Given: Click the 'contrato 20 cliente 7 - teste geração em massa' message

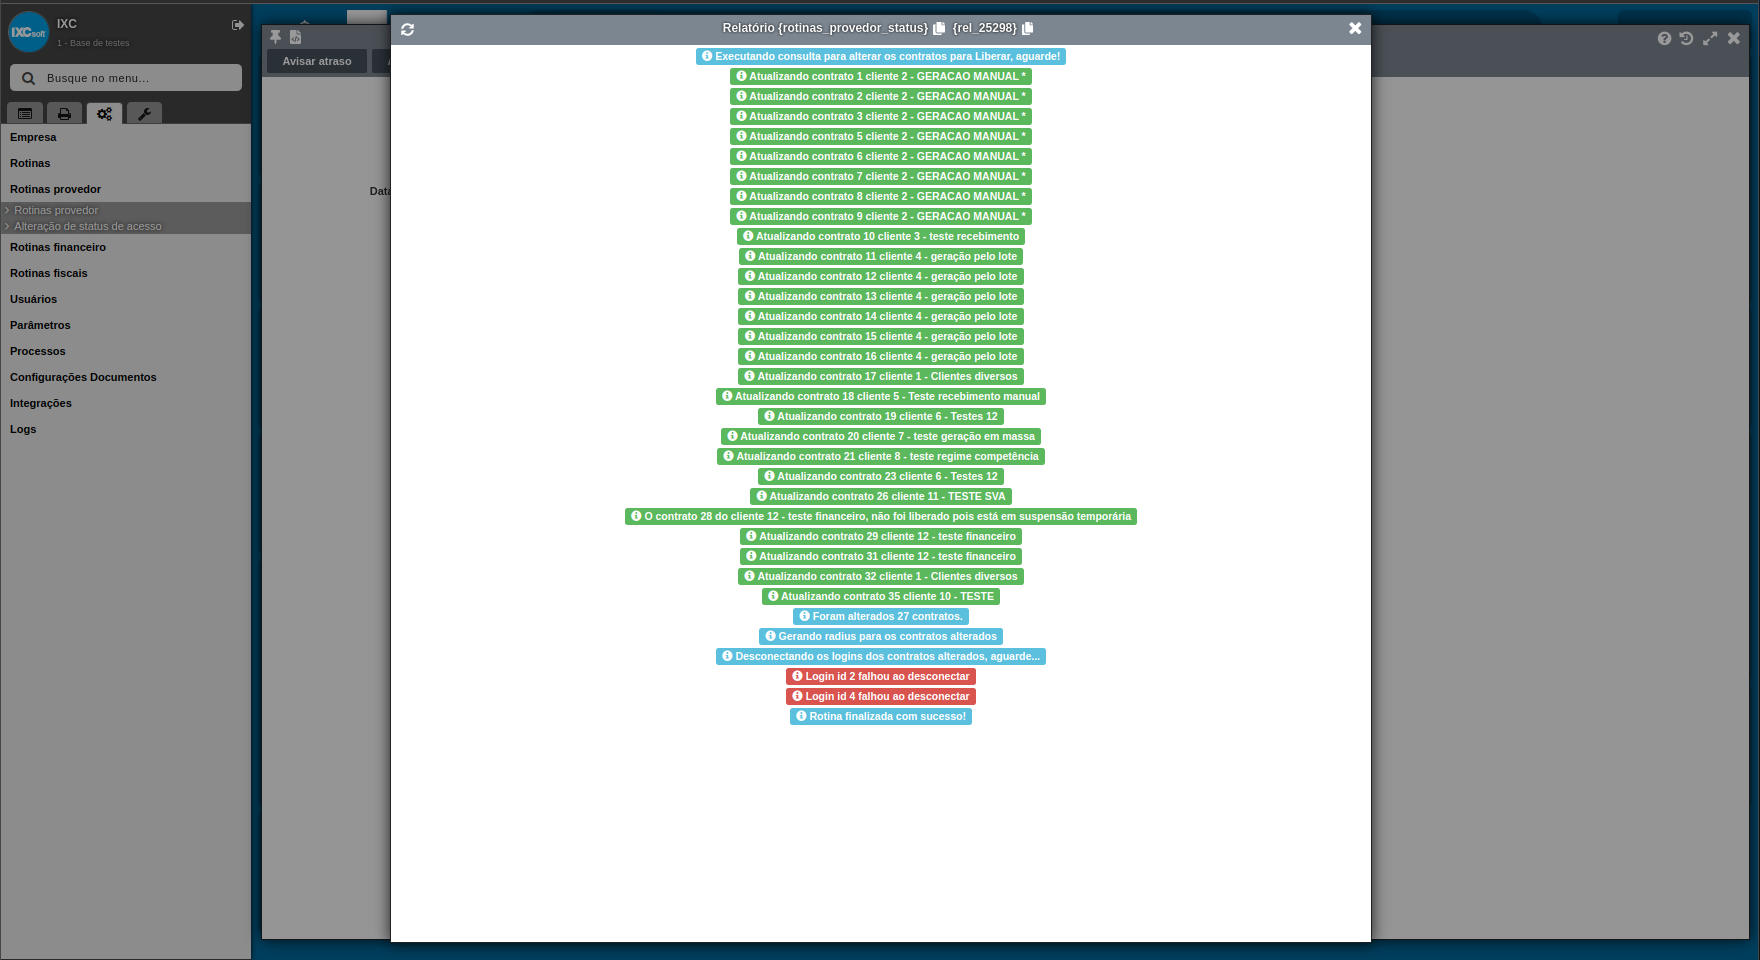Looking at the screenshot, I should [881, 436].
